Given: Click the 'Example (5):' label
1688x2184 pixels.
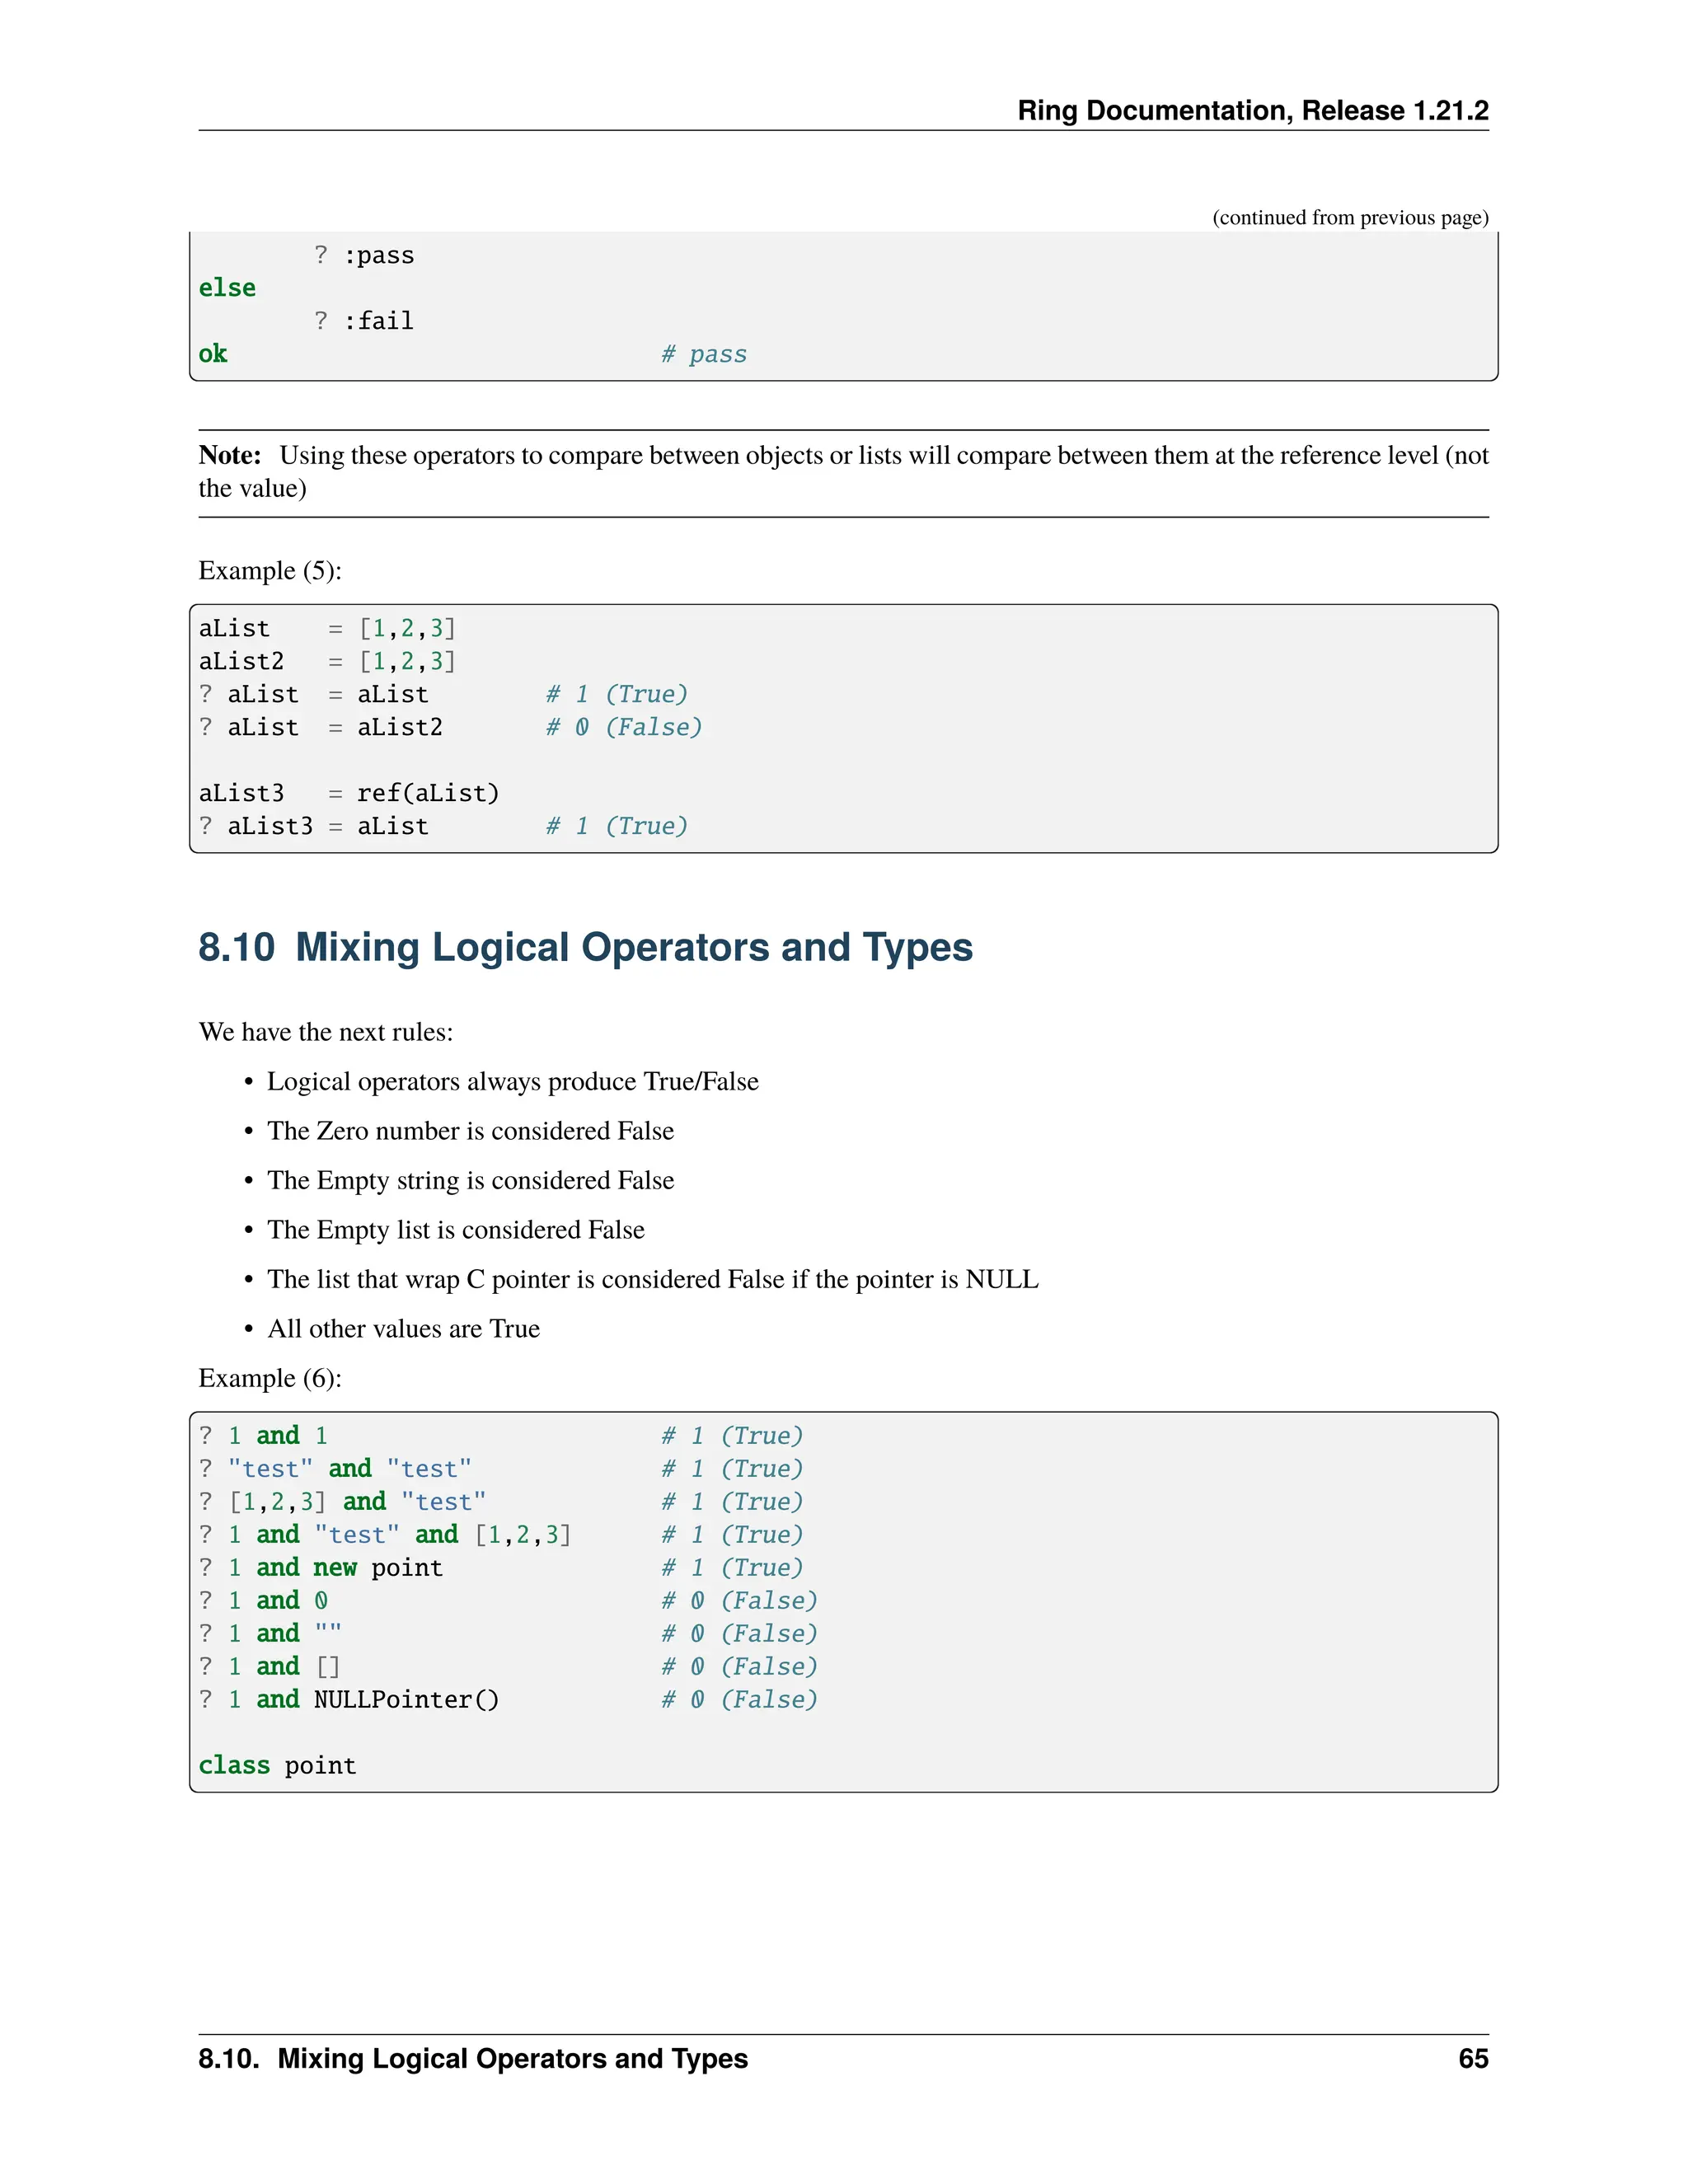Looking at the screenshot, I should [270, 571].
